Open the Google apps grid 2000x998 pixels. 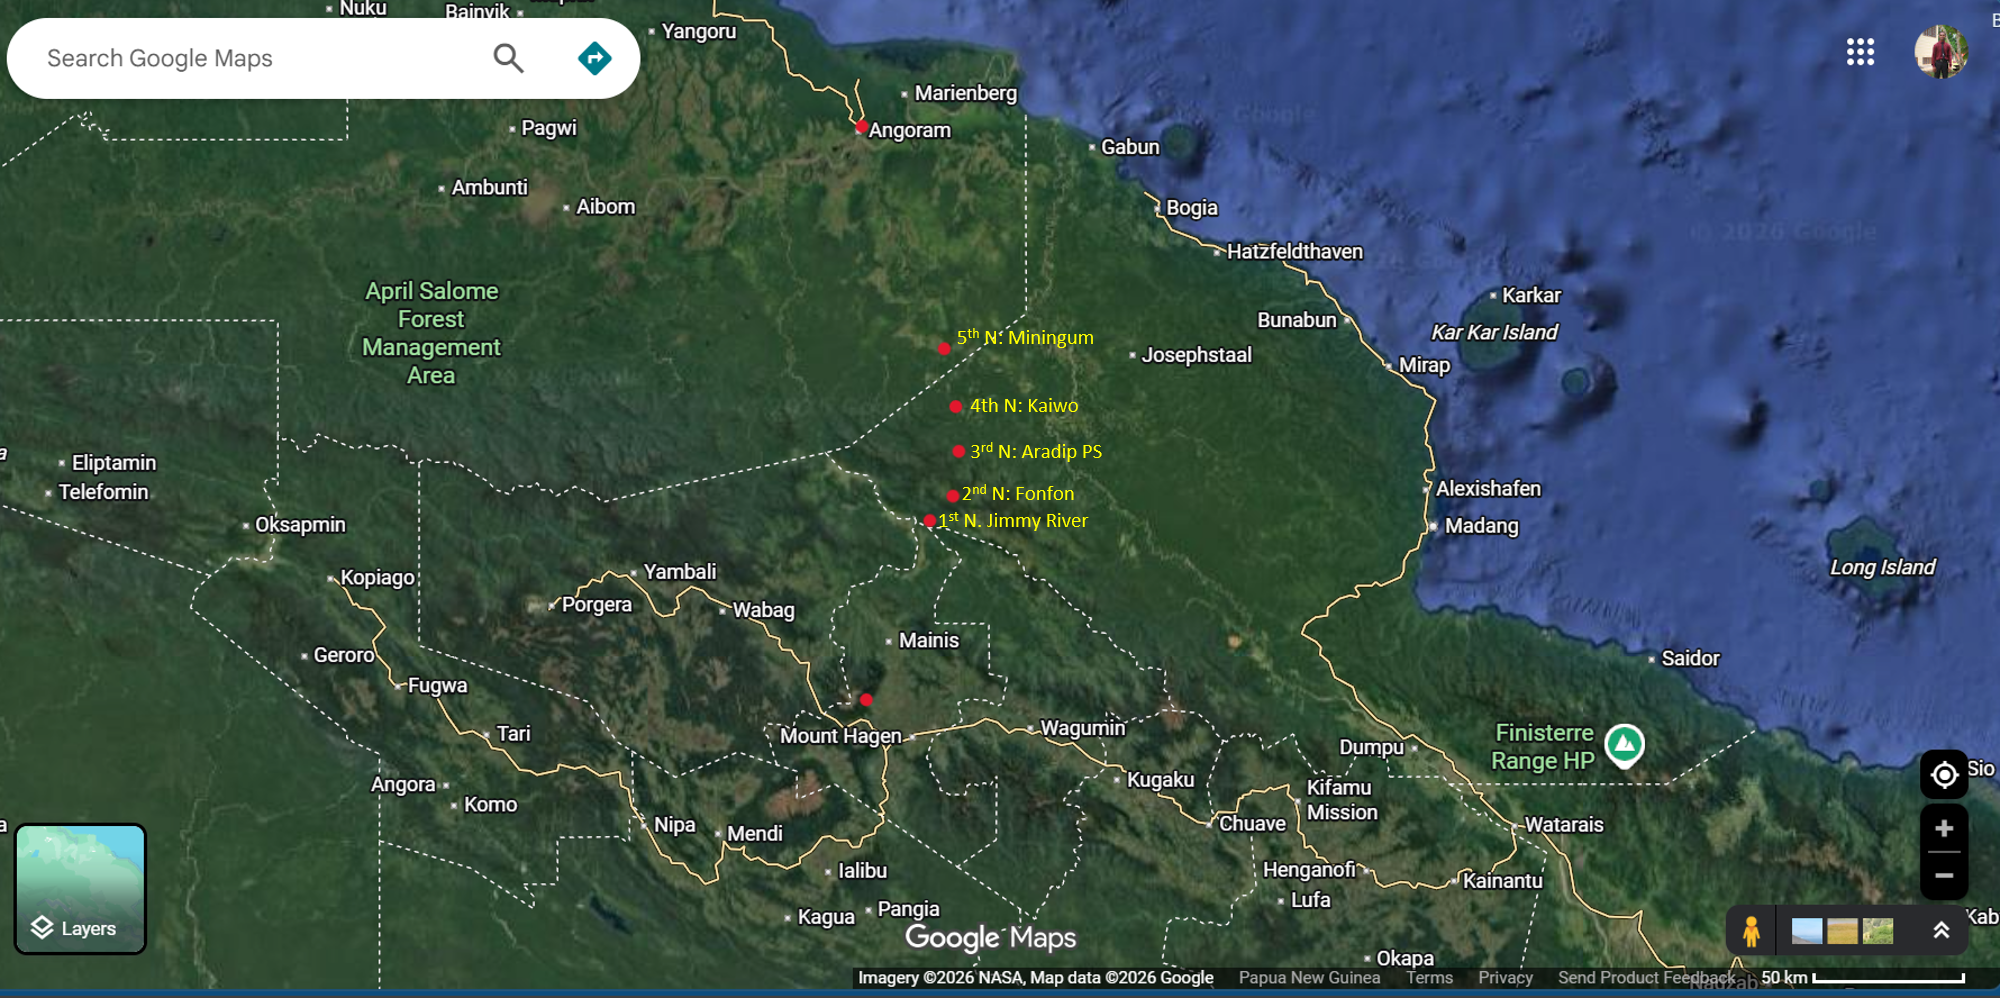(x=1860, y=52)
